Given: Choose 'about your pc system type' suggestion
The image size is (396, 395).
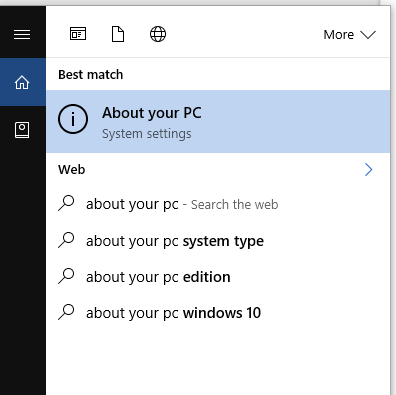Looking at the screenshot, I should pos(218,241).
